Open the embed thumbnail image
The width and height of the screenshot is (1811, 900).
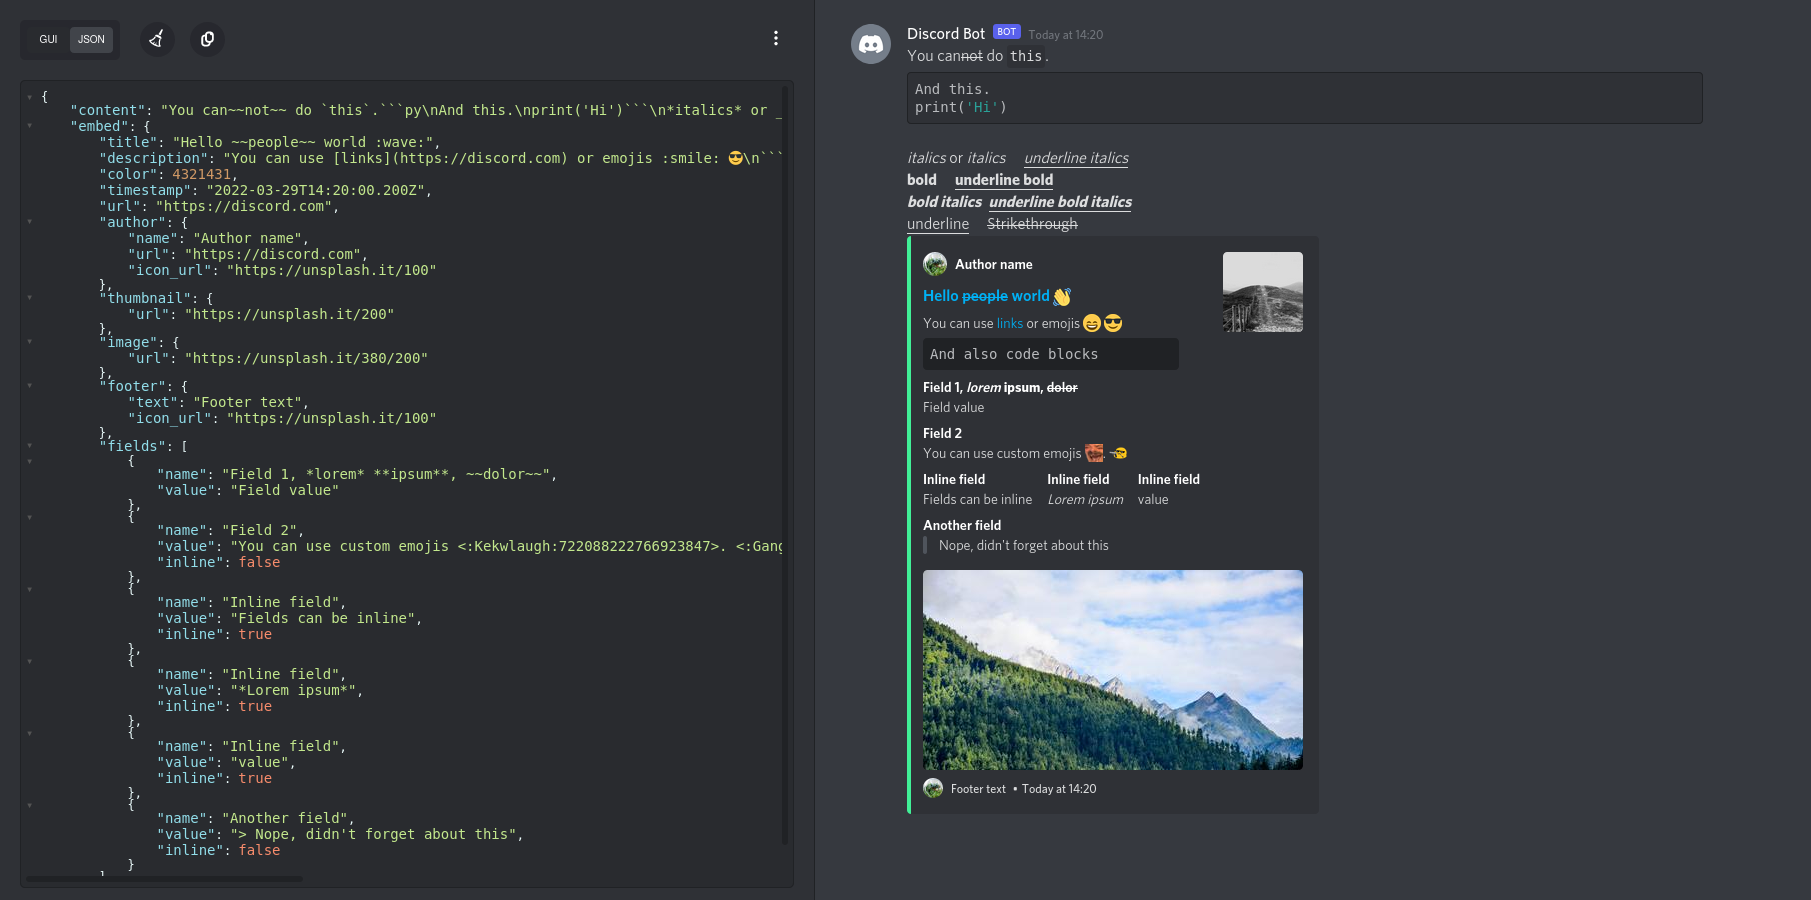pyautogui.click(x=1263, y=292)
